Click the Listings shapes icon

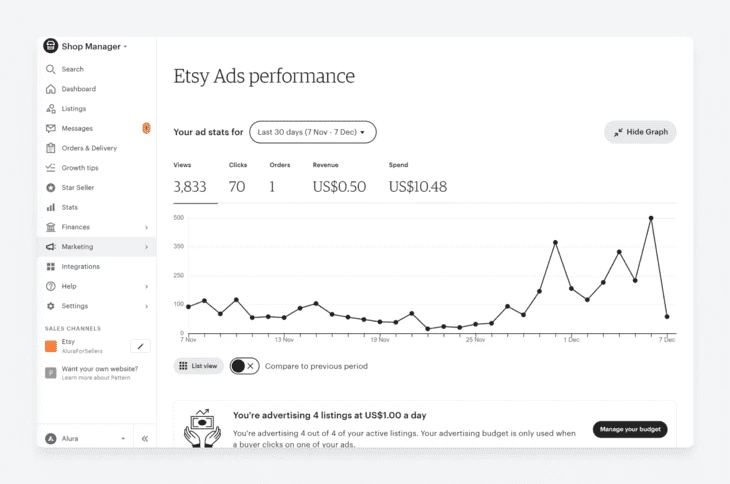point(50,109)
